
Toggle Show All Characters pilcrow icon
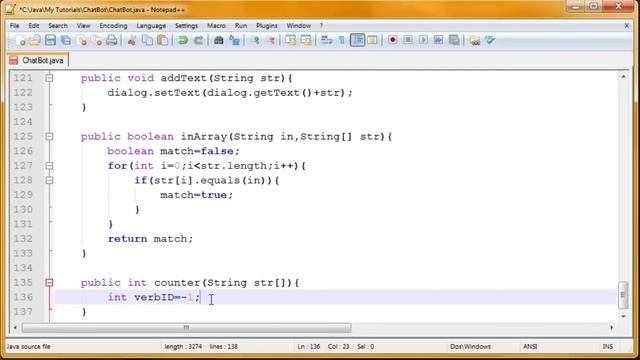coord(342,40)
